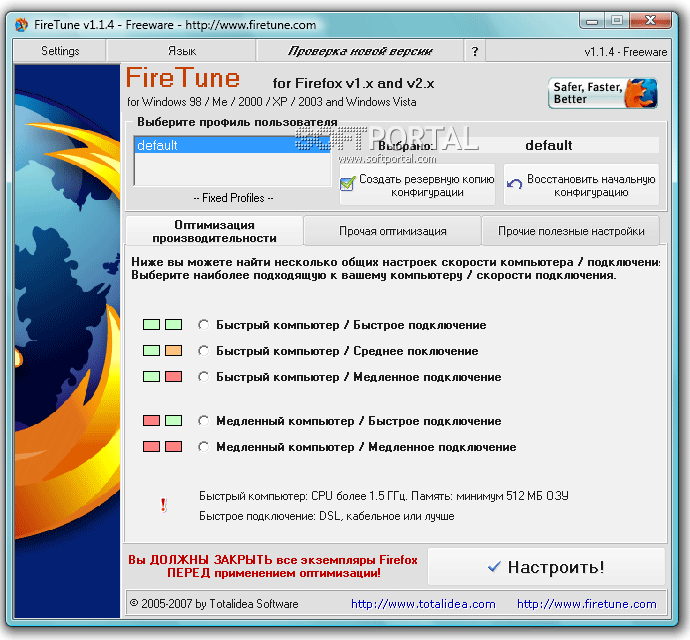This screenshot has height=640, width=690.
Task: Click the large Firefox logo side image
Action: (x=67, y=341)
